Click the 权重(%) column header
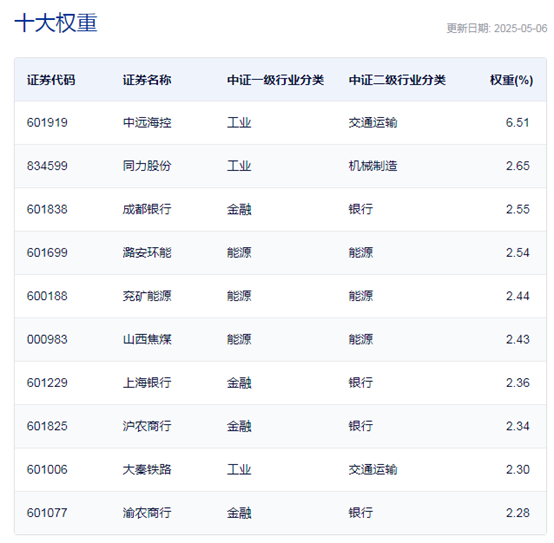The width and height of the screenshot is (554, 543). pos(511,80)
